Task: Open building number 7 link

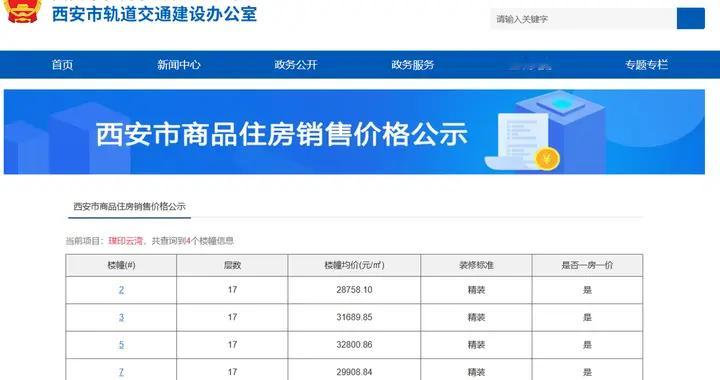Action: 121,372
